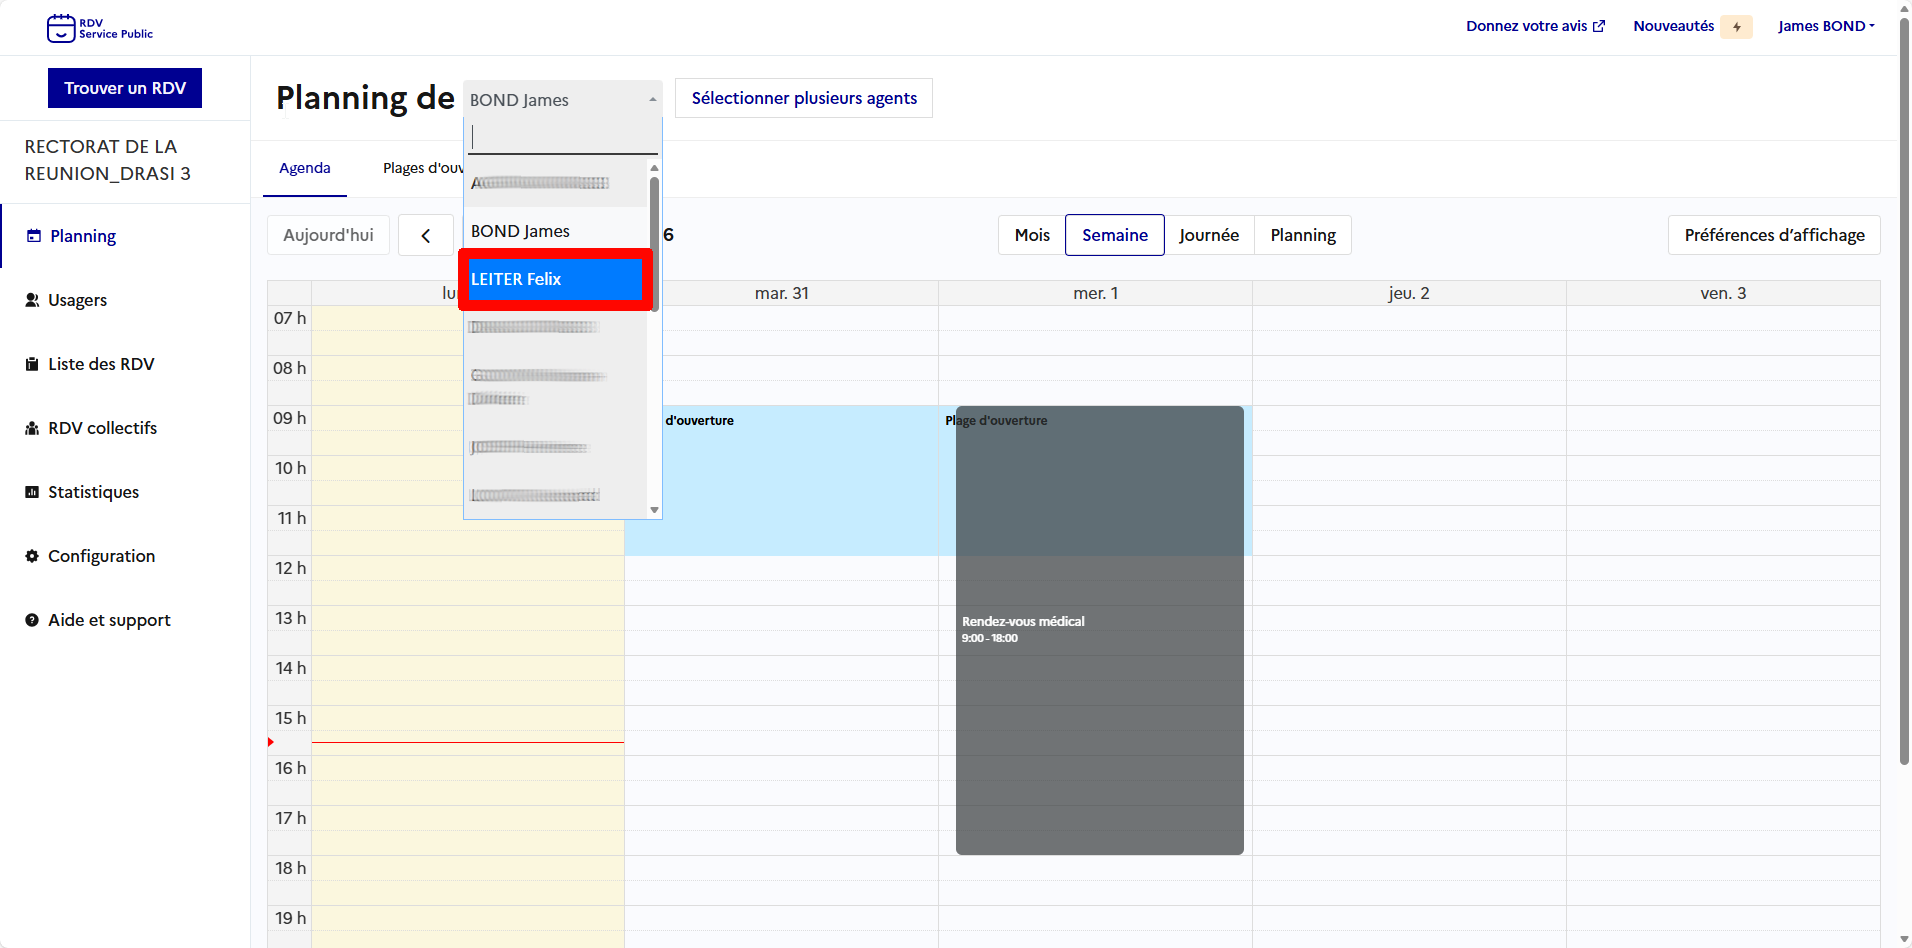This screenshot has width=1912, height=948.
Task: Go to previous week with left chevron
Action: click(x=426, y=235)
